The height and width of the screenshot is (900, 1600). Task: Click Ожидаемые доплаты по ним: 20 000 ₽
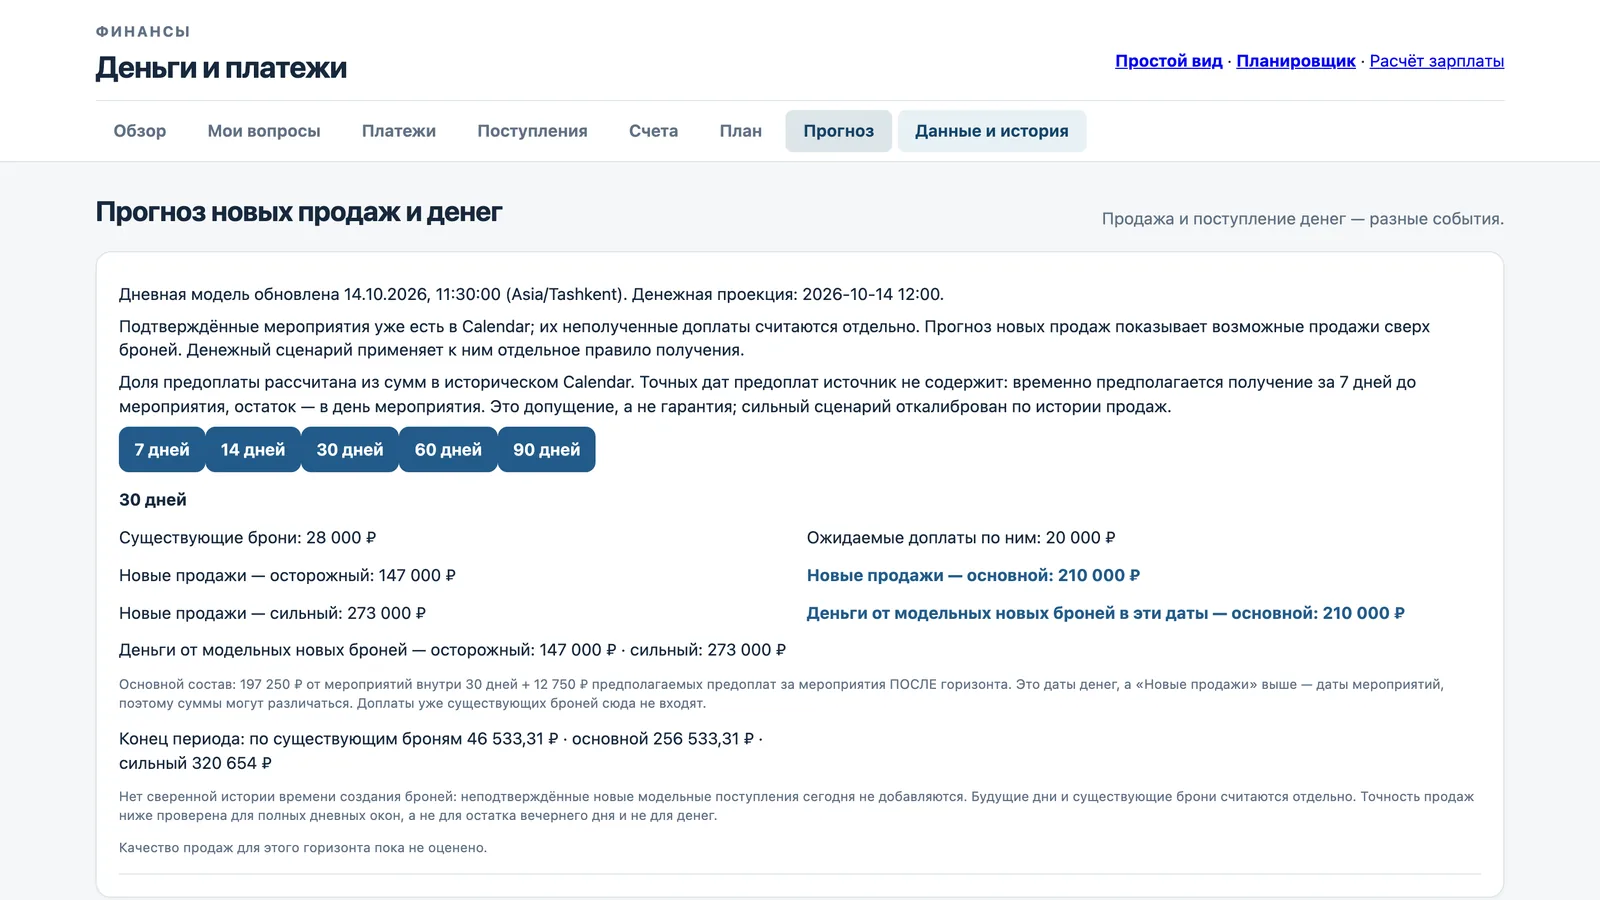(x=961, y=538)
